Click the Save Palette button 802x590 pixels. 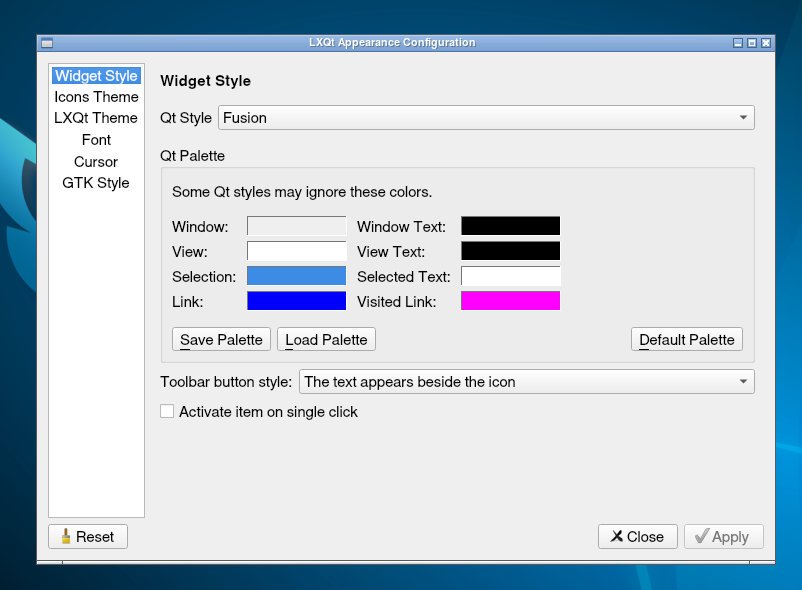point(221,340)
